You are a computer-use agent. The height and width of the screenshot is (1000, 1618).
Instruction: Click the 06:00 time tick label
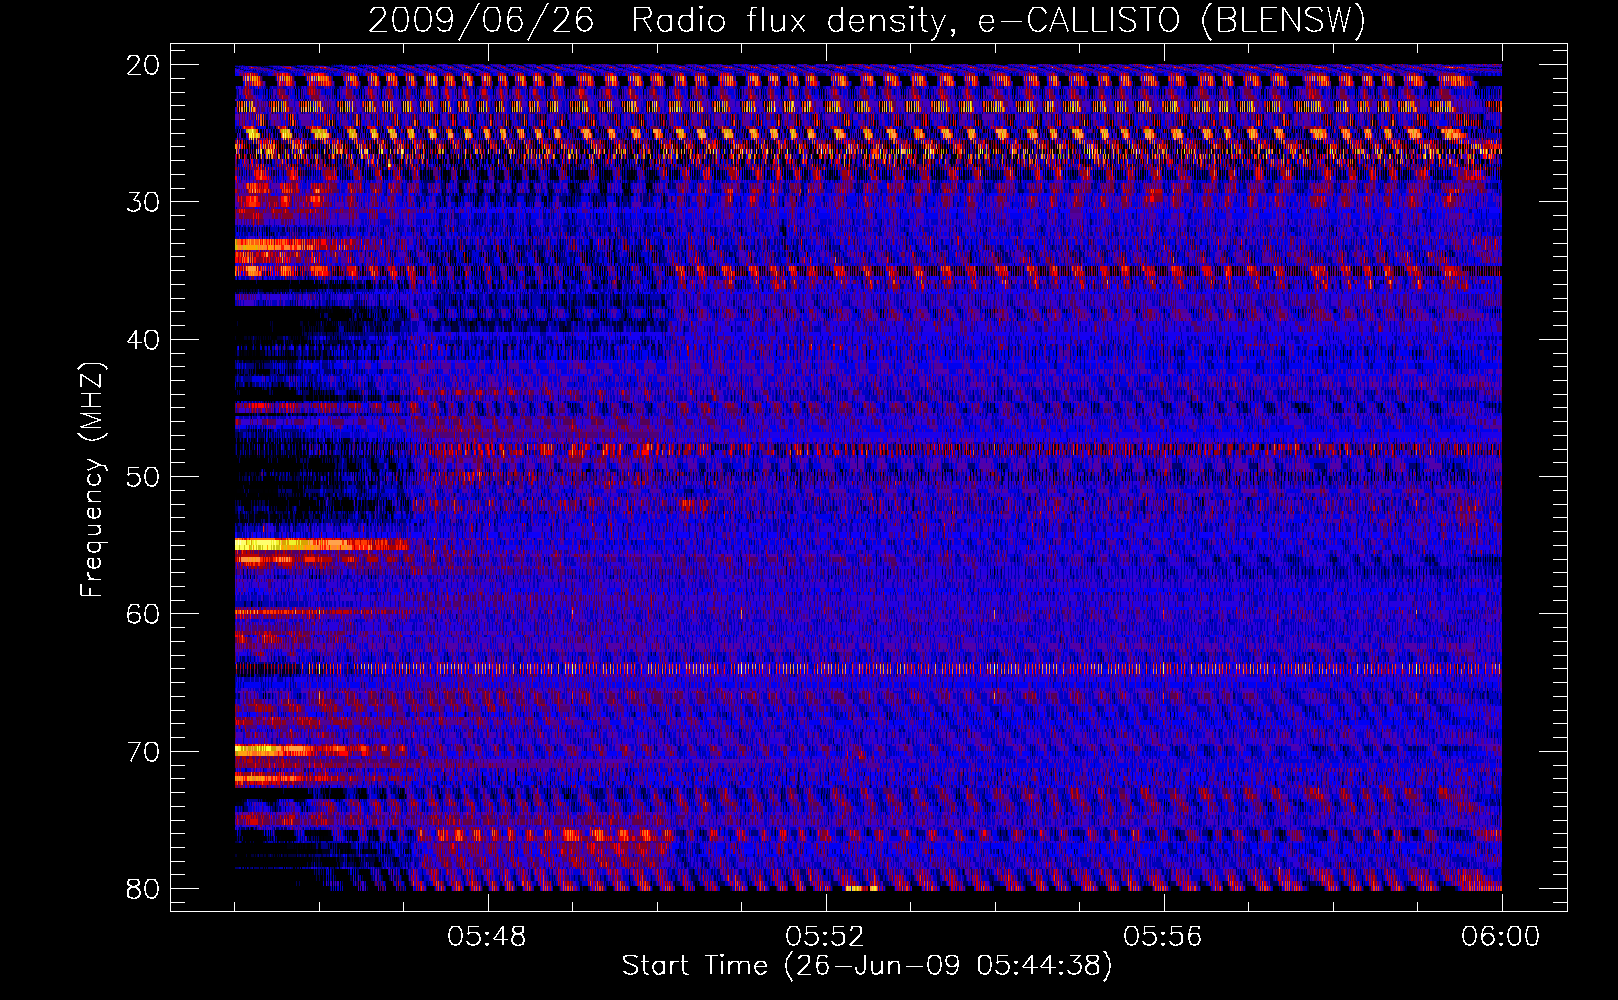click(1500, 937)
